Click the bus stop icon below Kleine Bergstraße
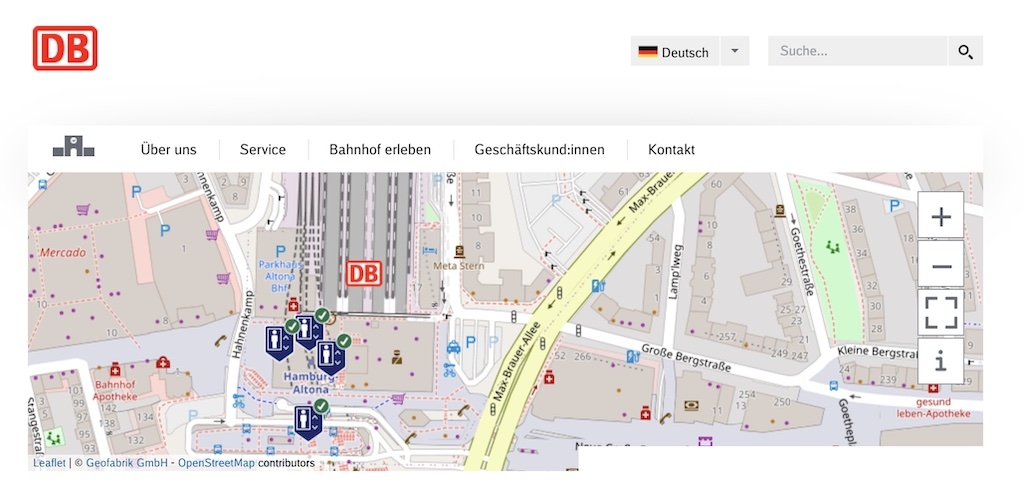 pyautogui.click(x=834, y=385)
